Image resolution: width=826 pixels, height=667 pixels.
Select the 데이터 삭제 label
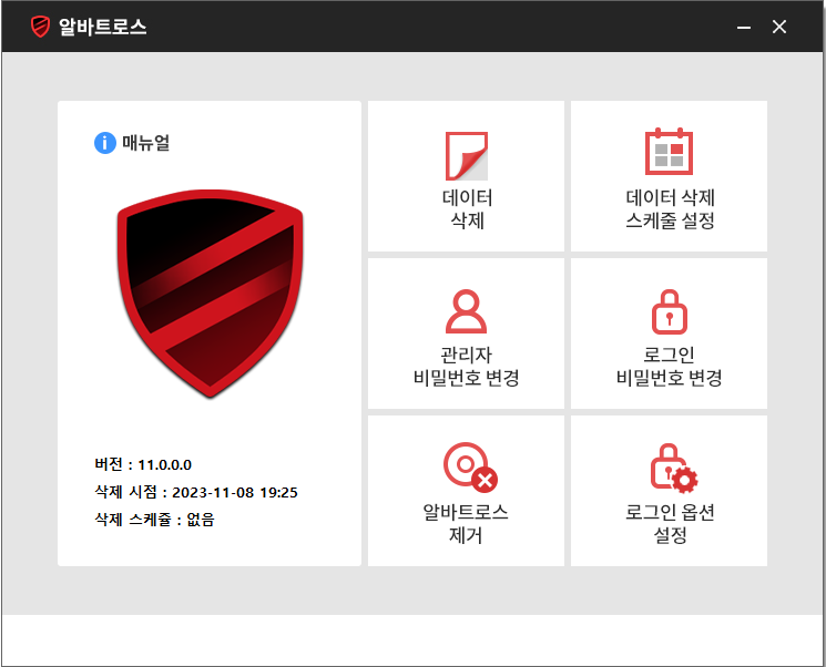[467, 209]
